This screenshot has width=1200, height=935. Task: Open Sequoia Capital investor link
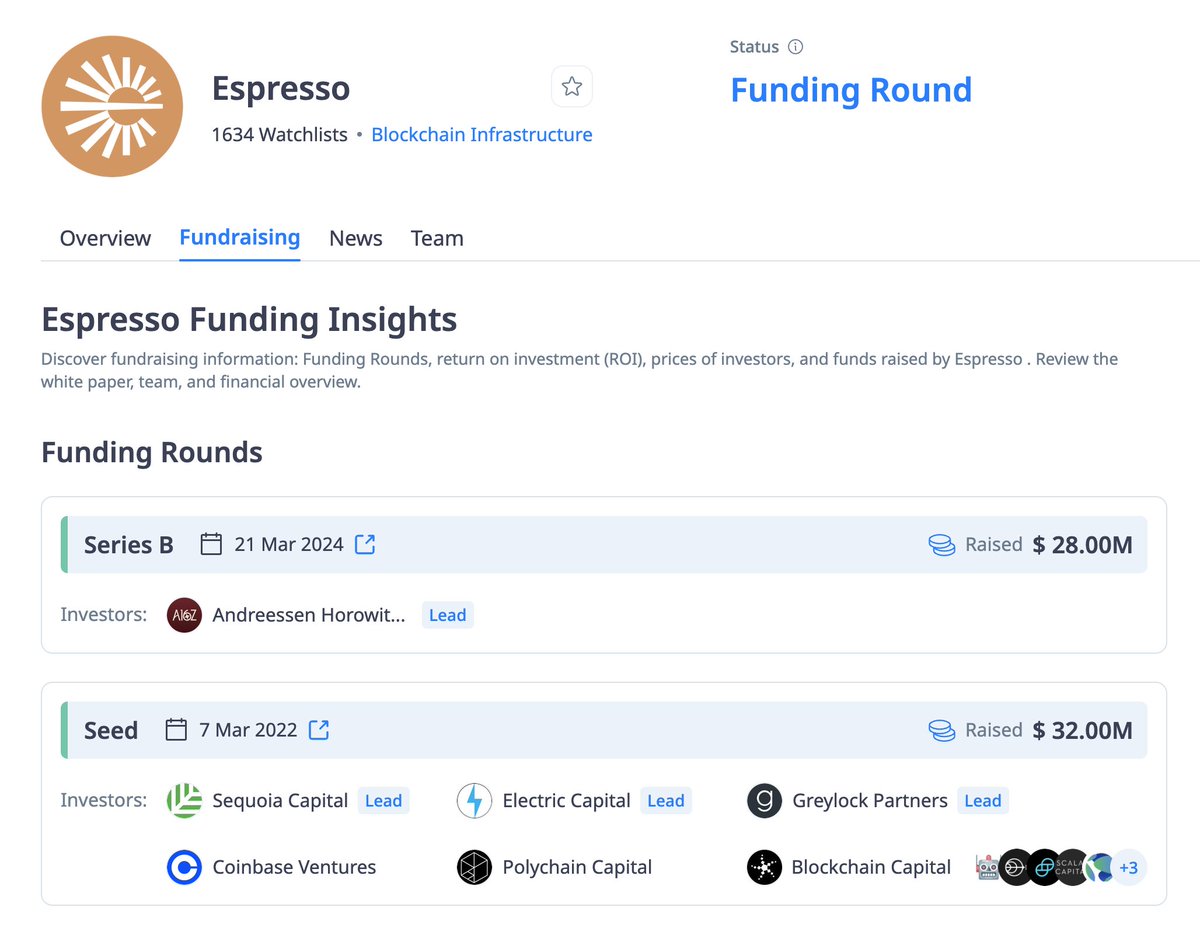click(x=280, y=801)
